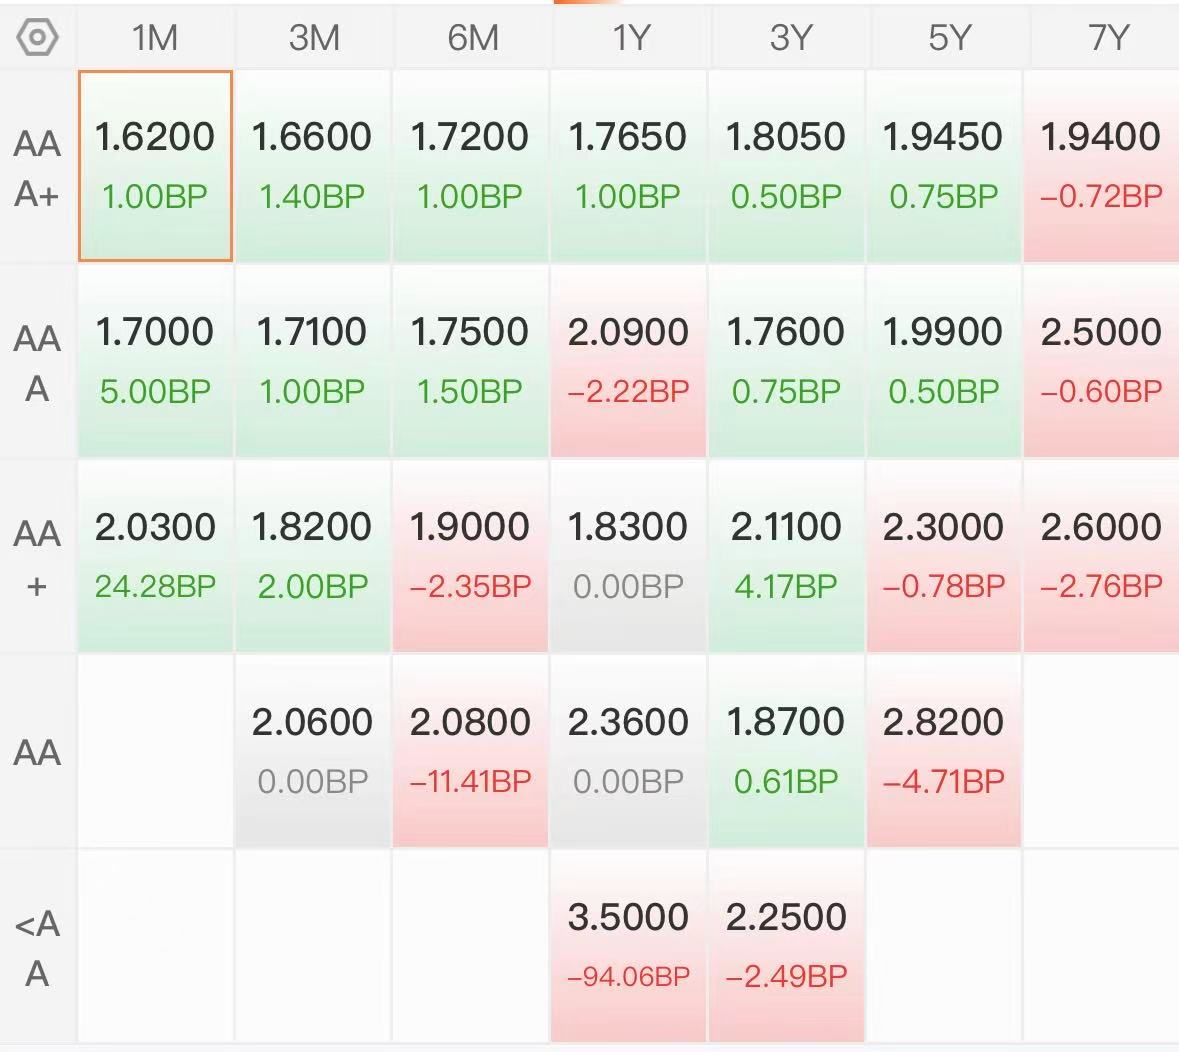Viewport: 1179px width, 1052px height.
Task: Click the AAA row label
Action: point(37,363)
